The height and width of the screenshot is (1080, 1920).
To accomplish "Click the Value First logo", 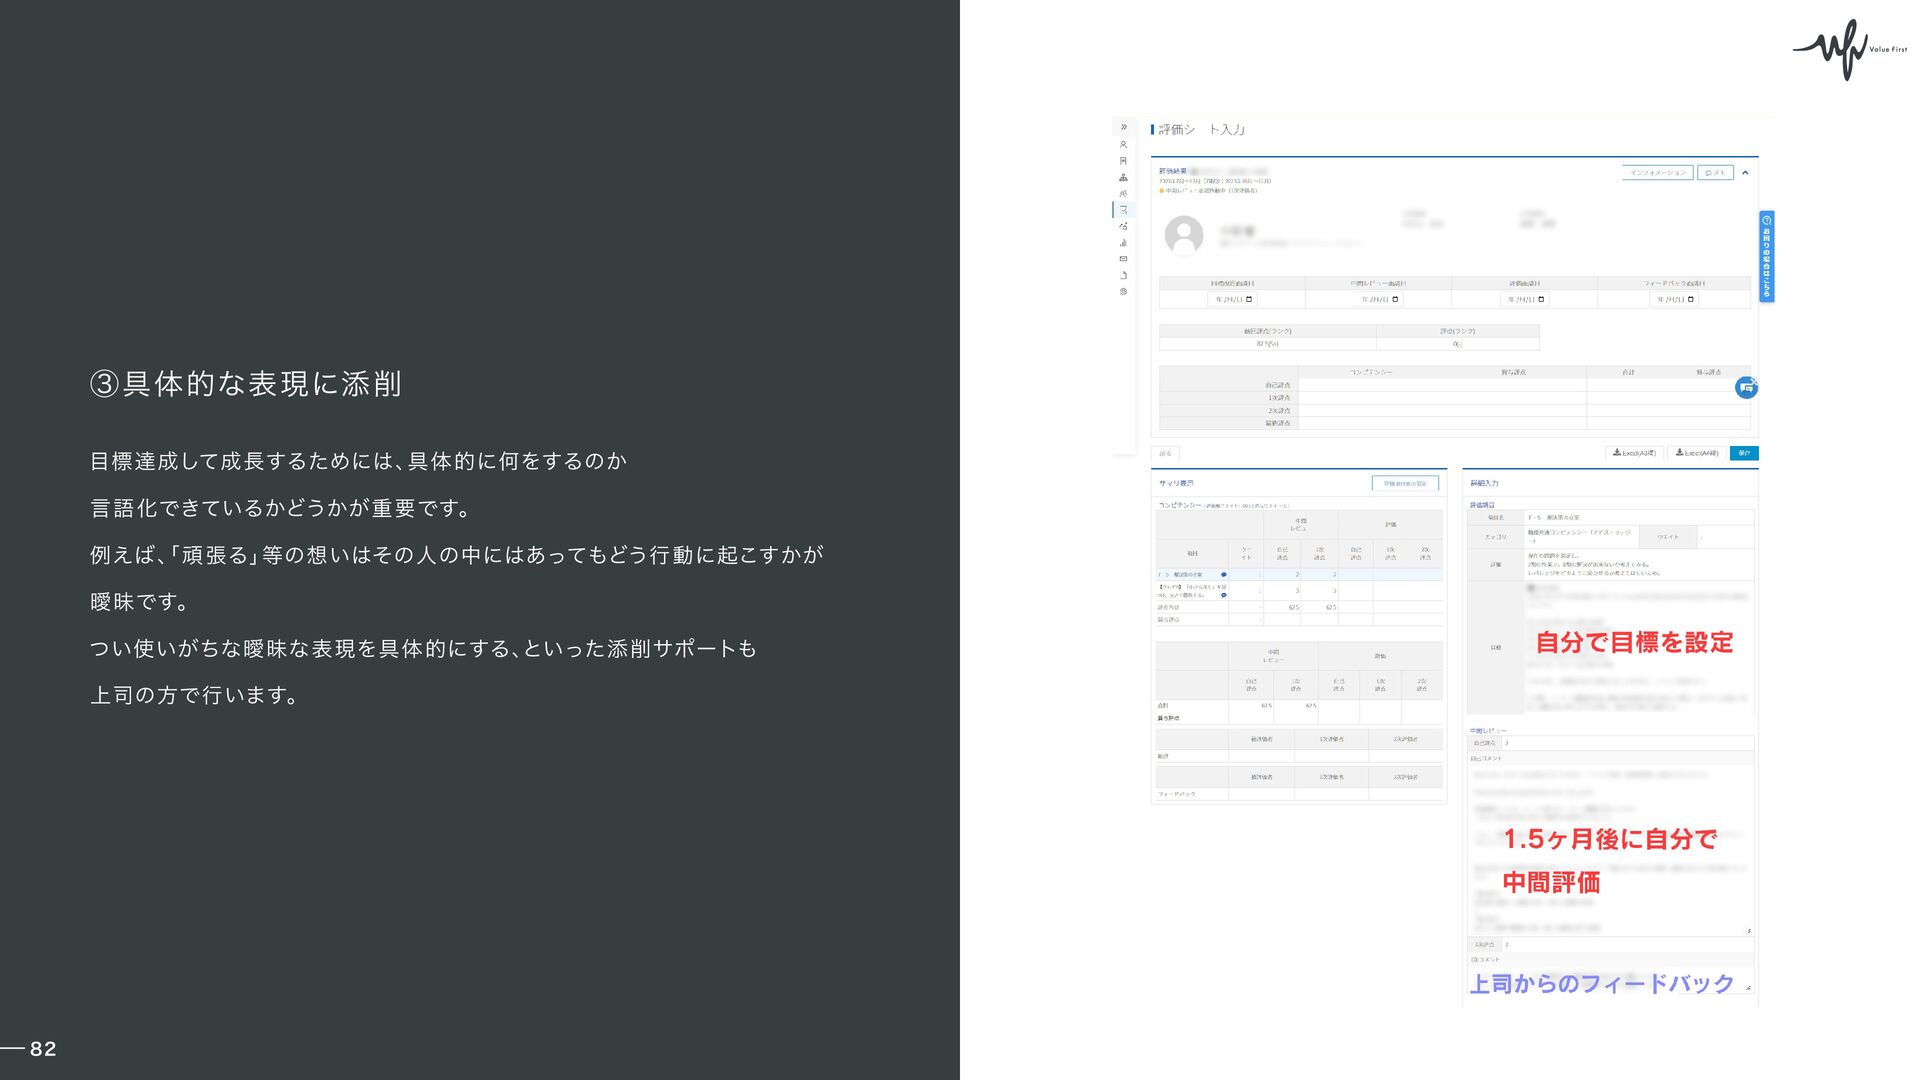I will tap(1848, 49).
